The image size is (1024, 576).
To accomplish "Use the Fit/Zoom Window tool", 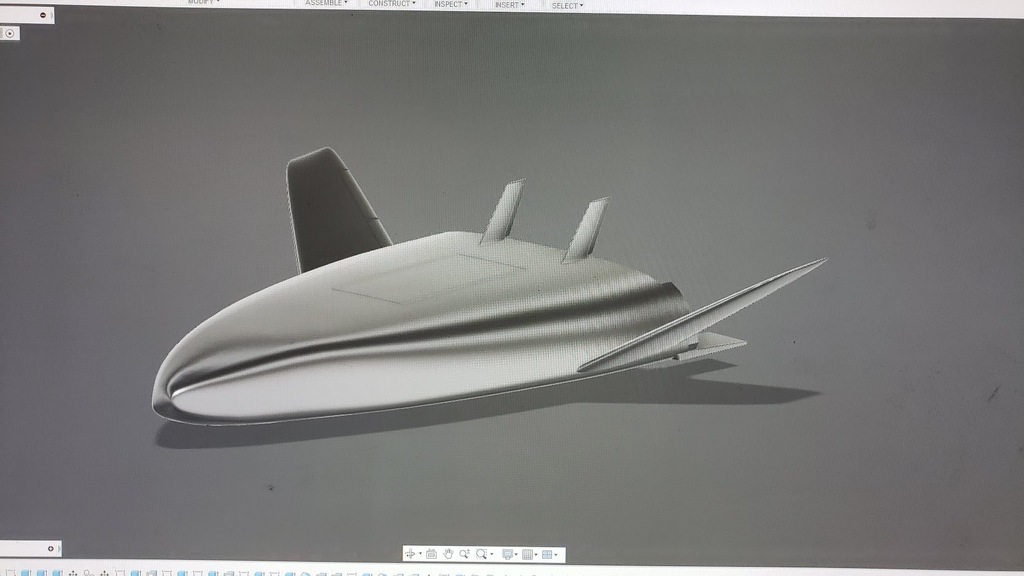I will click(481, 553).
